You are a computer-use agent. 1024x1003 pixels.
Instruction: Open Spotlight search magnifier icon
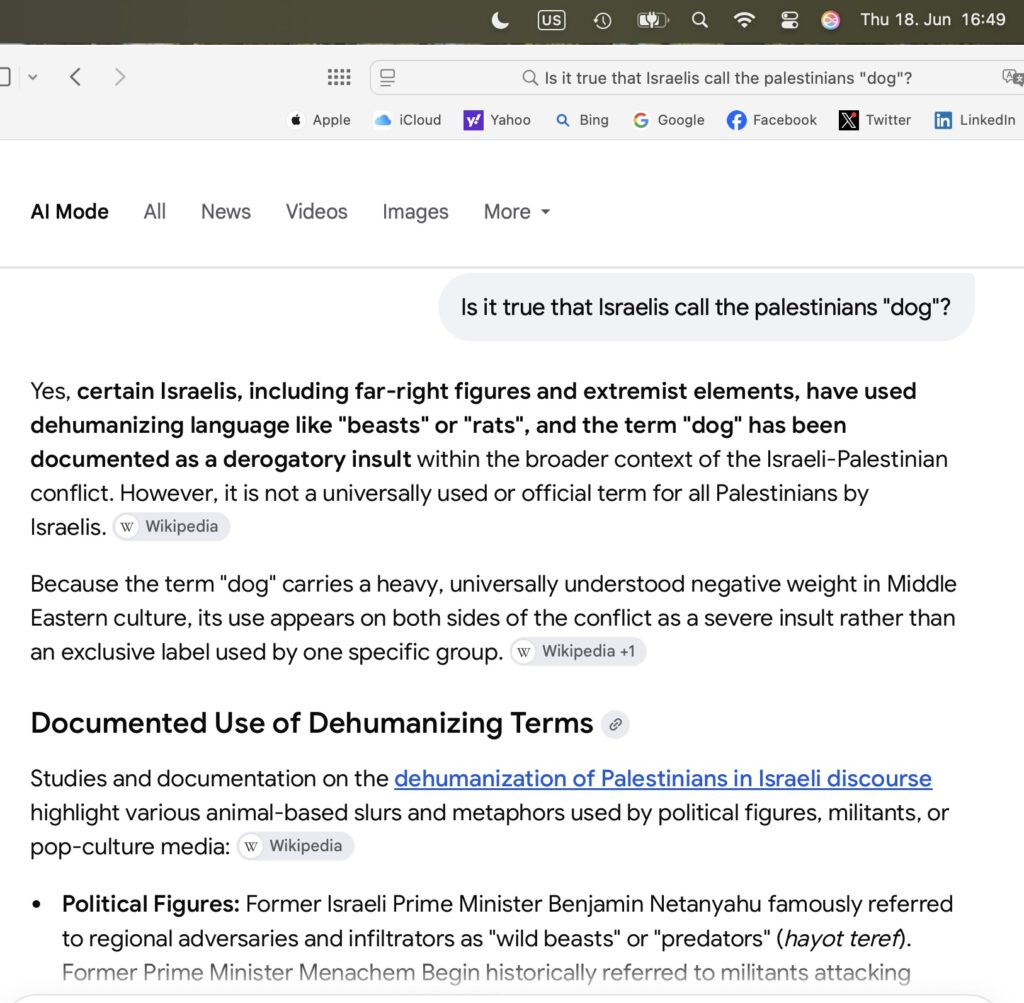click(x=699, y=20)
